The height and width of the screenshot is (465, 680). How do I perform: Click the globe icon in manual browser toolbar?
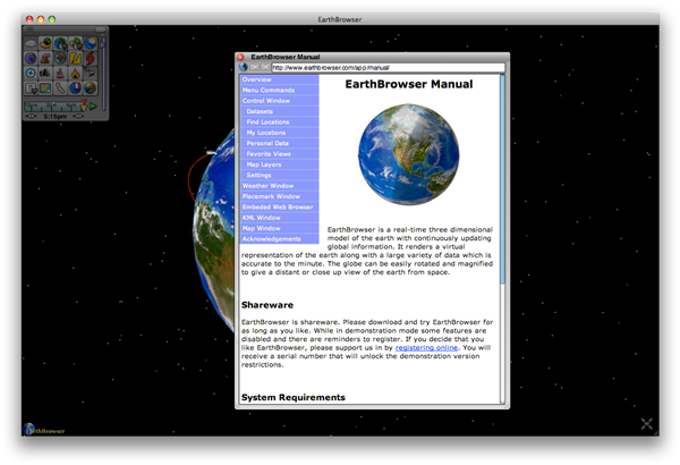[x=243, y=67]
